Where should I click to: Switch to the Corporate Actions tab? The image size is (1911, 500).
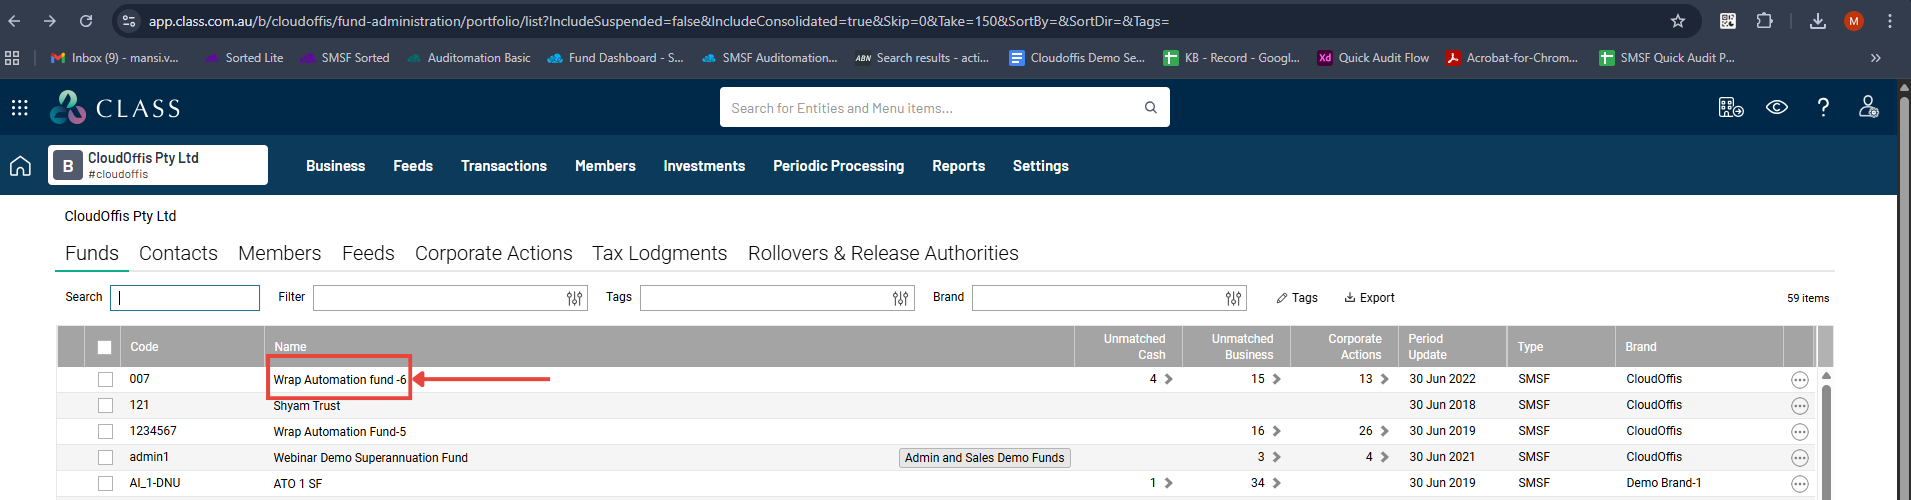pyautogui.click(x=493, y=254)
